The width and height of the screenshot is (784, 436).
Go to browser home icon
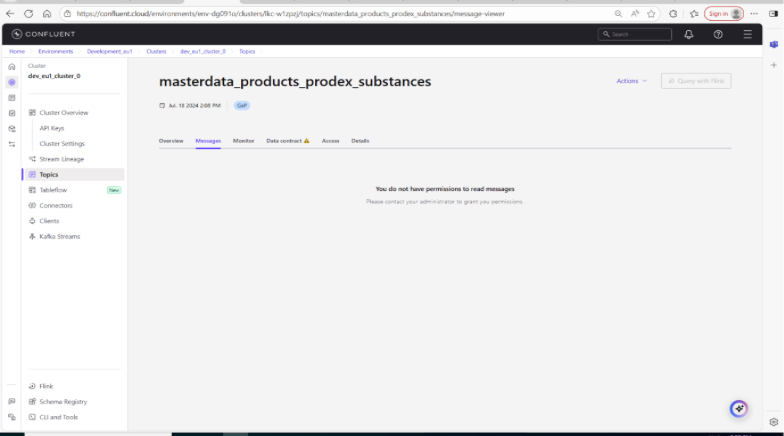pyautogui.click(x=47, y=14)
